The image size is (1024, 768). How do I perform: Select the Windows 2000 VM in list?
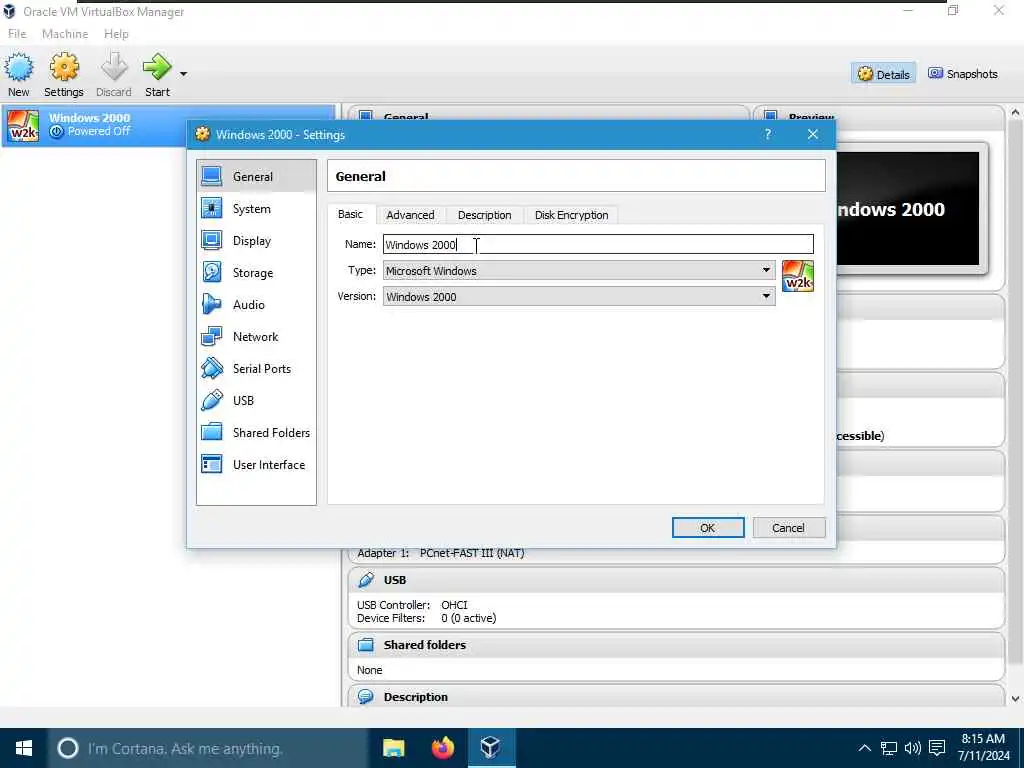168,125
